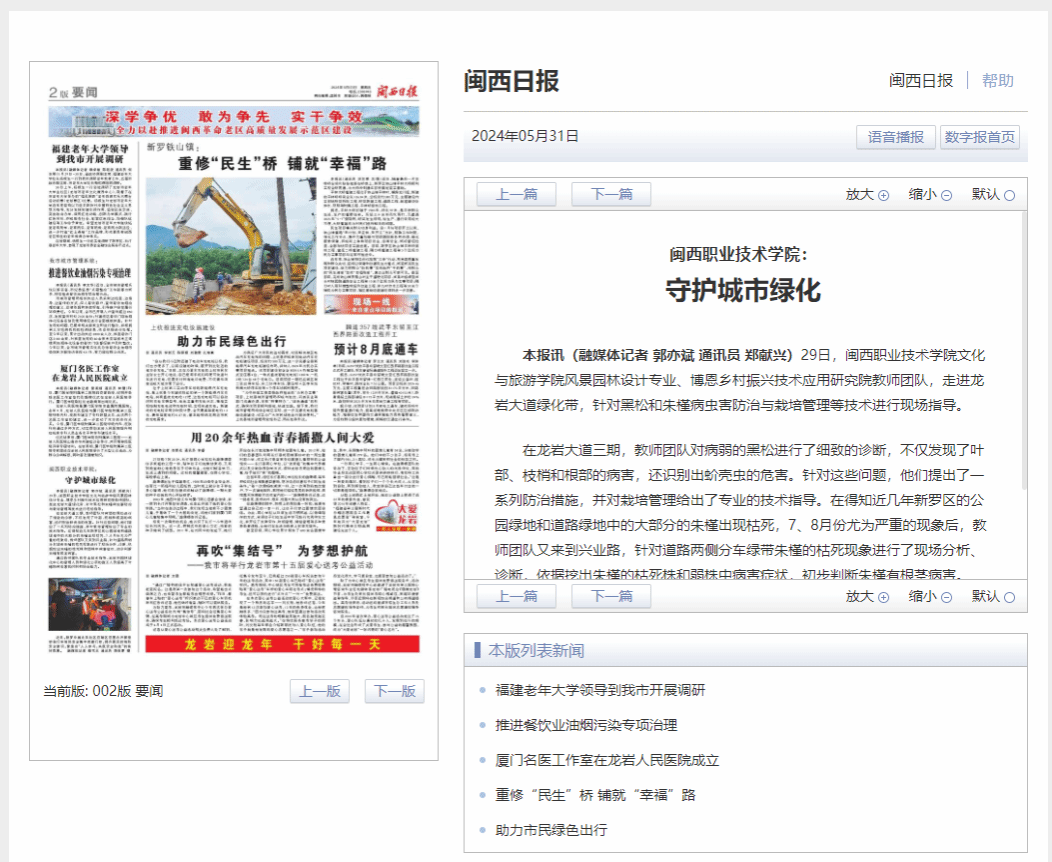Click the top 默认 default size circle icon
1052x862 pixels.
pos(1009,196)
